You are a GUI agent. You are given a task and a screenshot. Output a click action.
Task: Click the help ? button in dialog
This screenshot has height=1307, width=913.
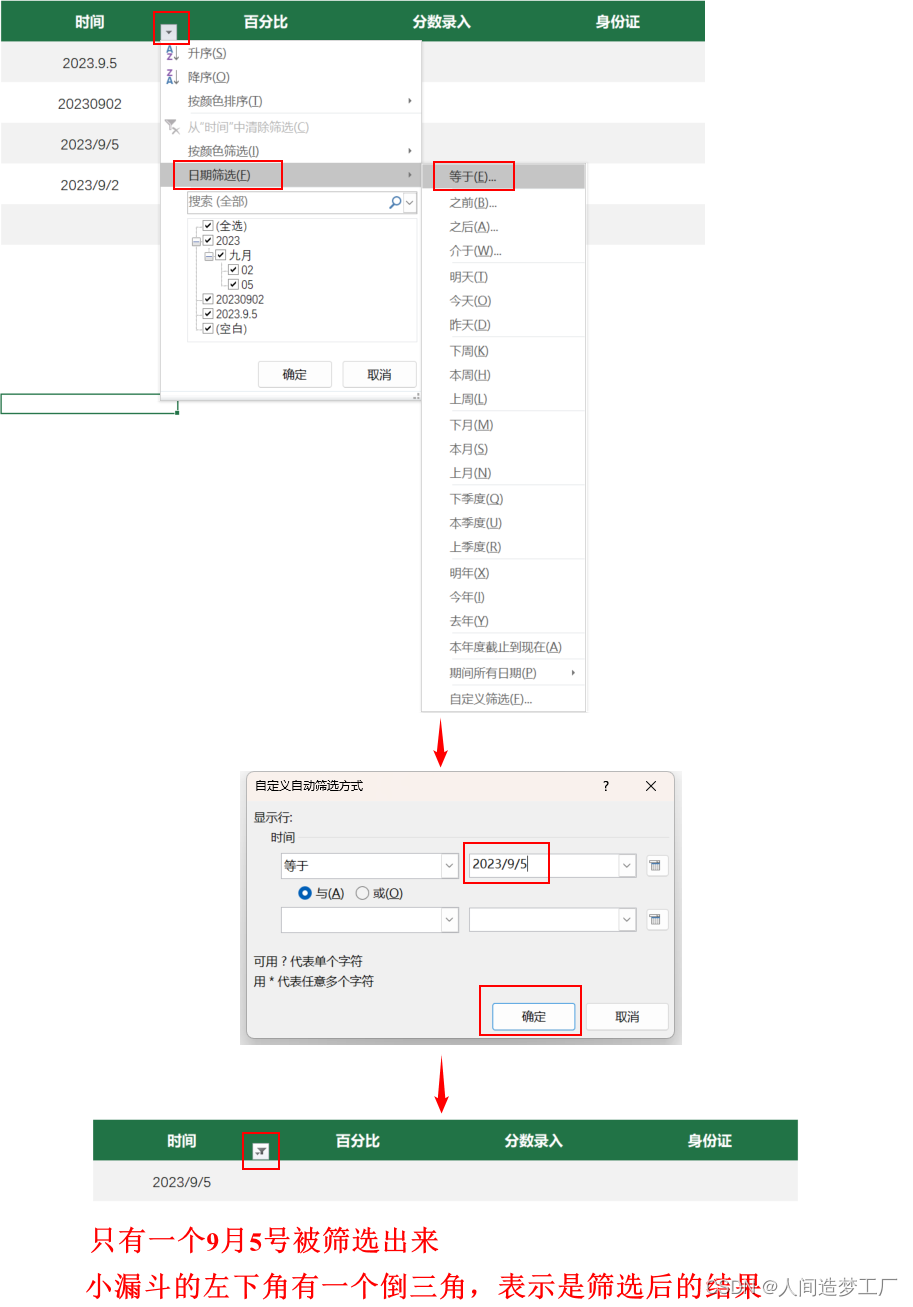(606, 787)
